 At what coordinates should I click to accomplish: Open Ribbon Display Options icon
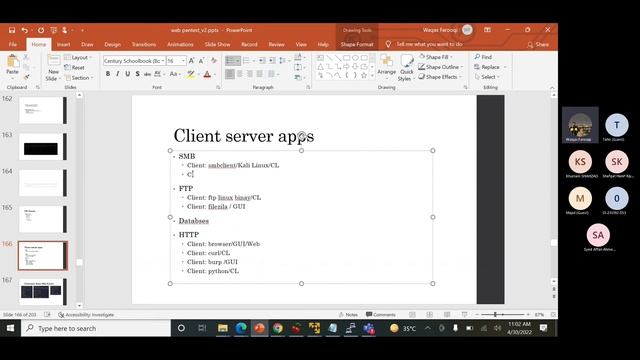pyautogui.click(x=487, y=30)
